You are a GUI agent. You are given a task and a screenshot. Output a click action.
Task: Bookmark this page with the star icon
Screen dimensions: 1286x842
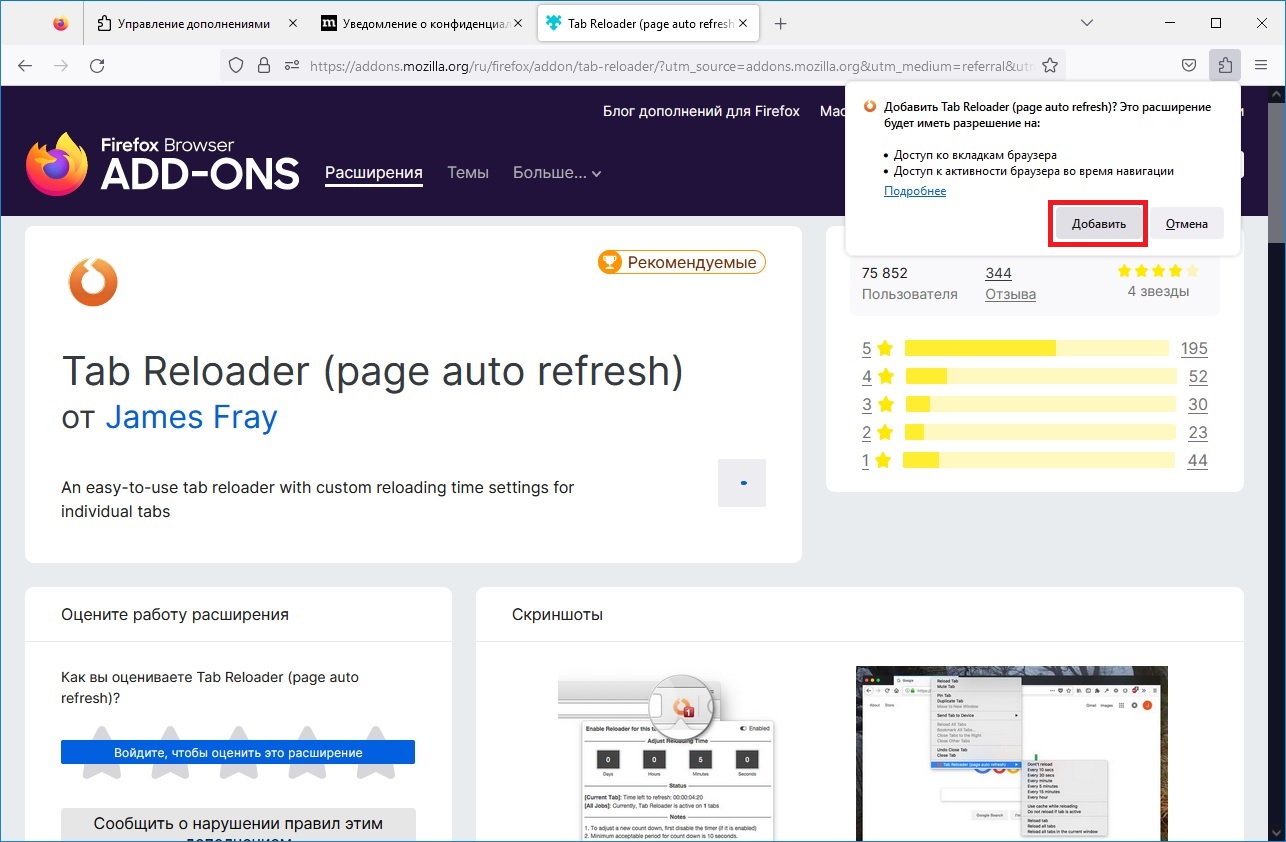pyautogui.click(x=1050, y=66)
